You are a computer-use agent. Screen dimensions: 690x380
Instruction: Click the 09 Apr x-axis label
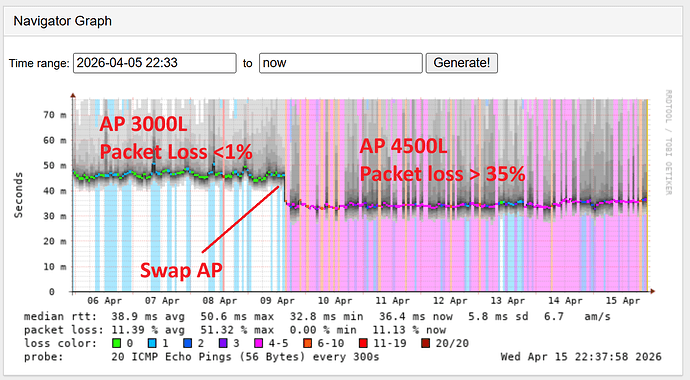[277, 301]
